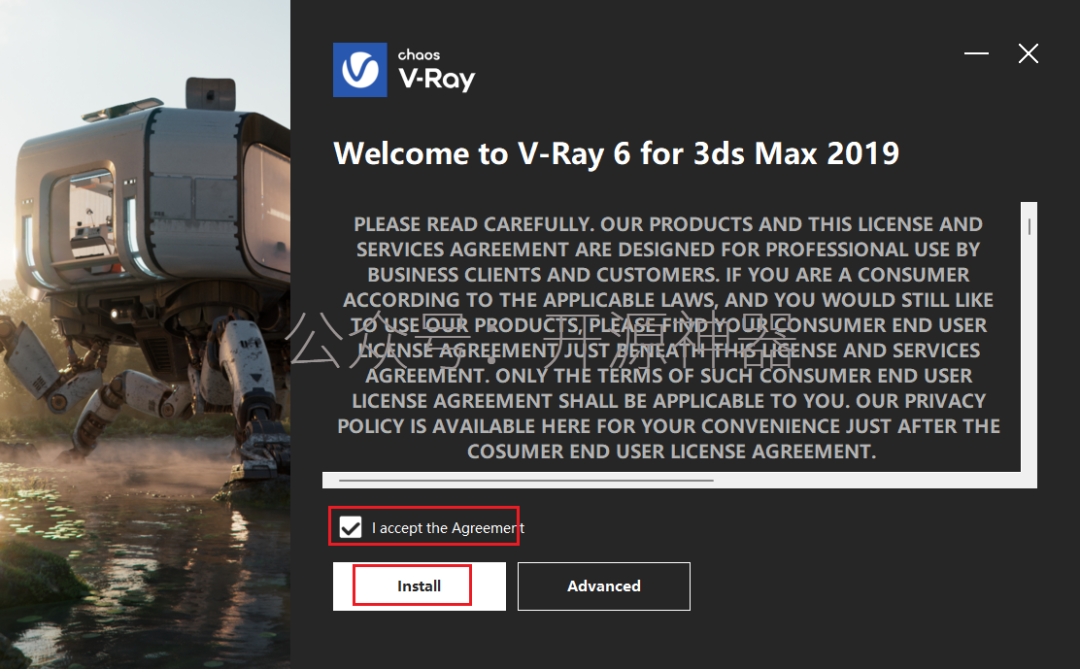Open the Advanced installation options

pyautogui.click(x=603, y=586)
